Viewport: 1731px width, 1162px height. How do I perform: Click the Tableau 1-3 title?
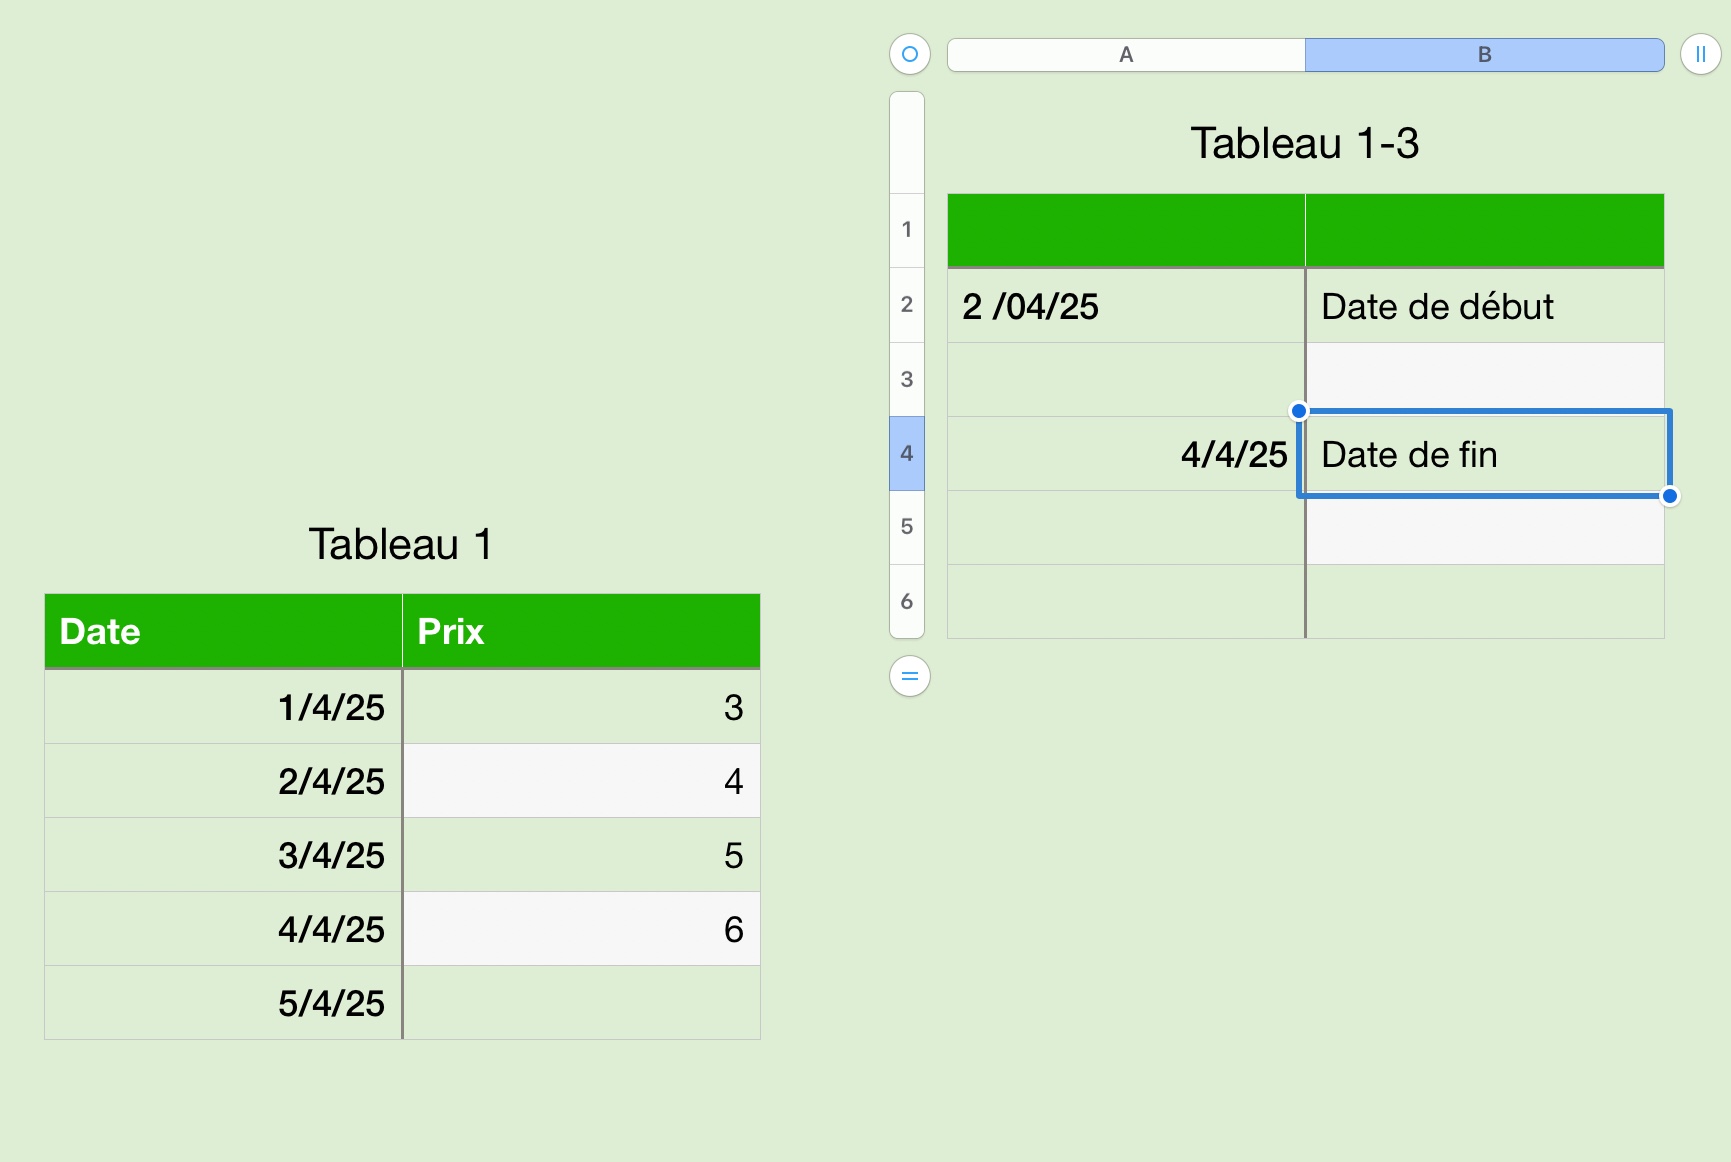coord(1304,143)
